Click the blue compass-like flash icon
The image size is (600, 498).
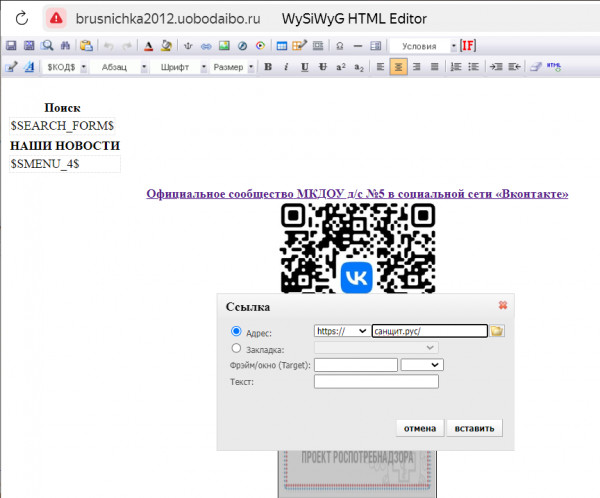tap(242, 46)
